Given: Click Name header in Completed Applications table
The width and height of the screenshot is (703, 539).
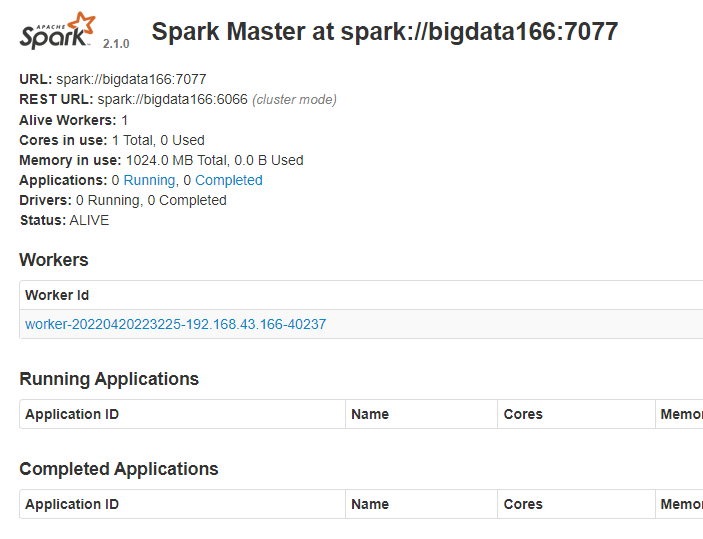Looking at the screenshot, I should pos(370,504).
